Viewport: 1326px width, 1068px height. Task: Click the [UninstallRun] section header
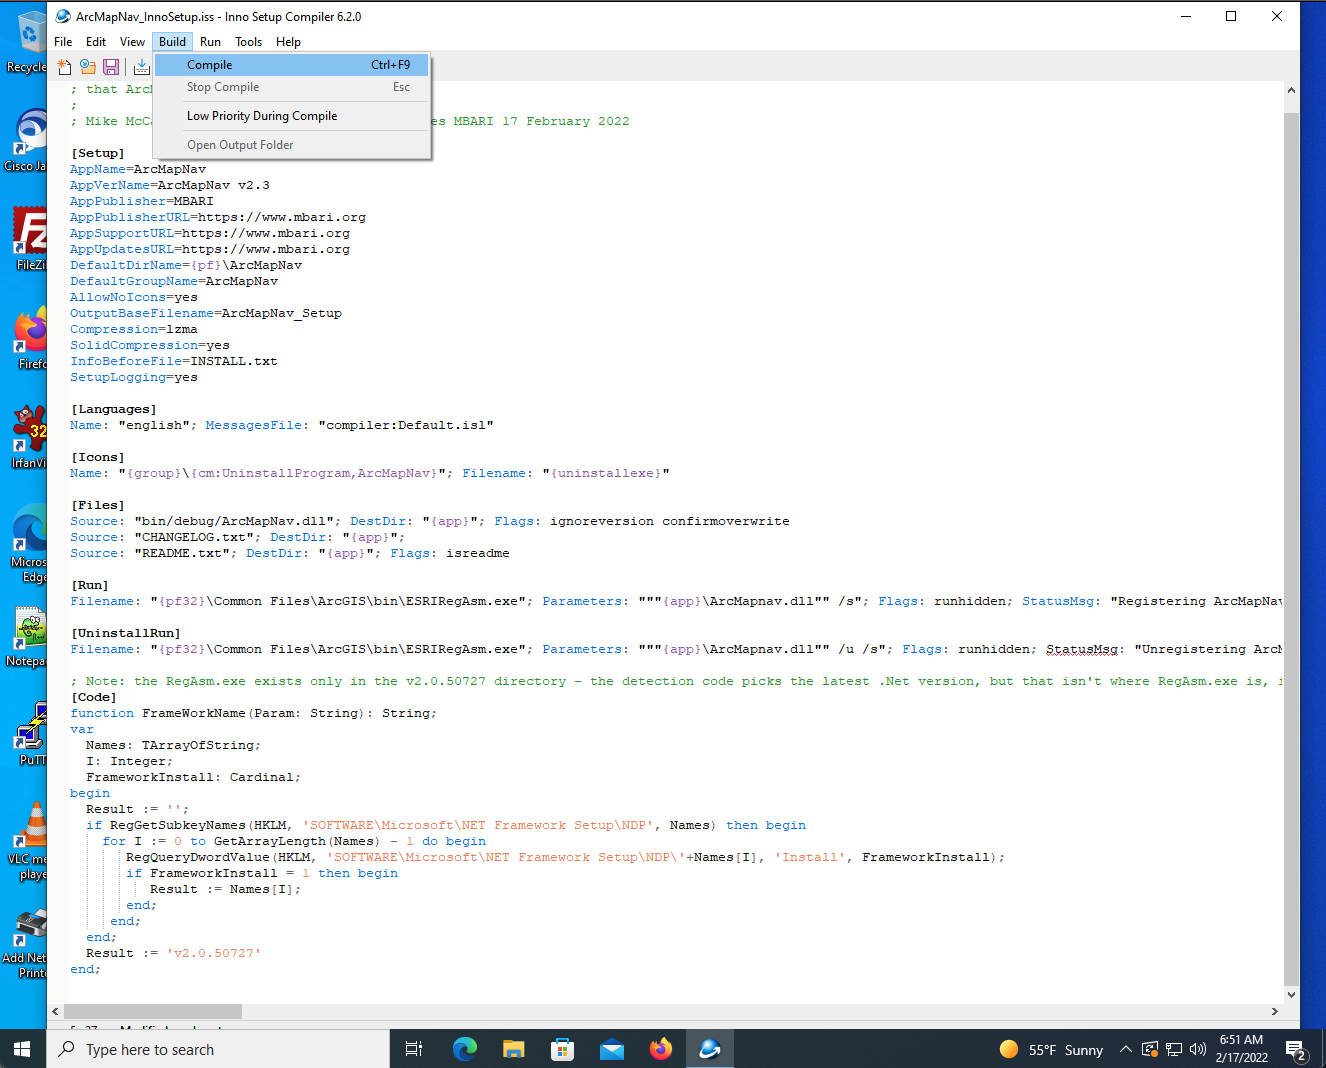(x=125, y=633)
